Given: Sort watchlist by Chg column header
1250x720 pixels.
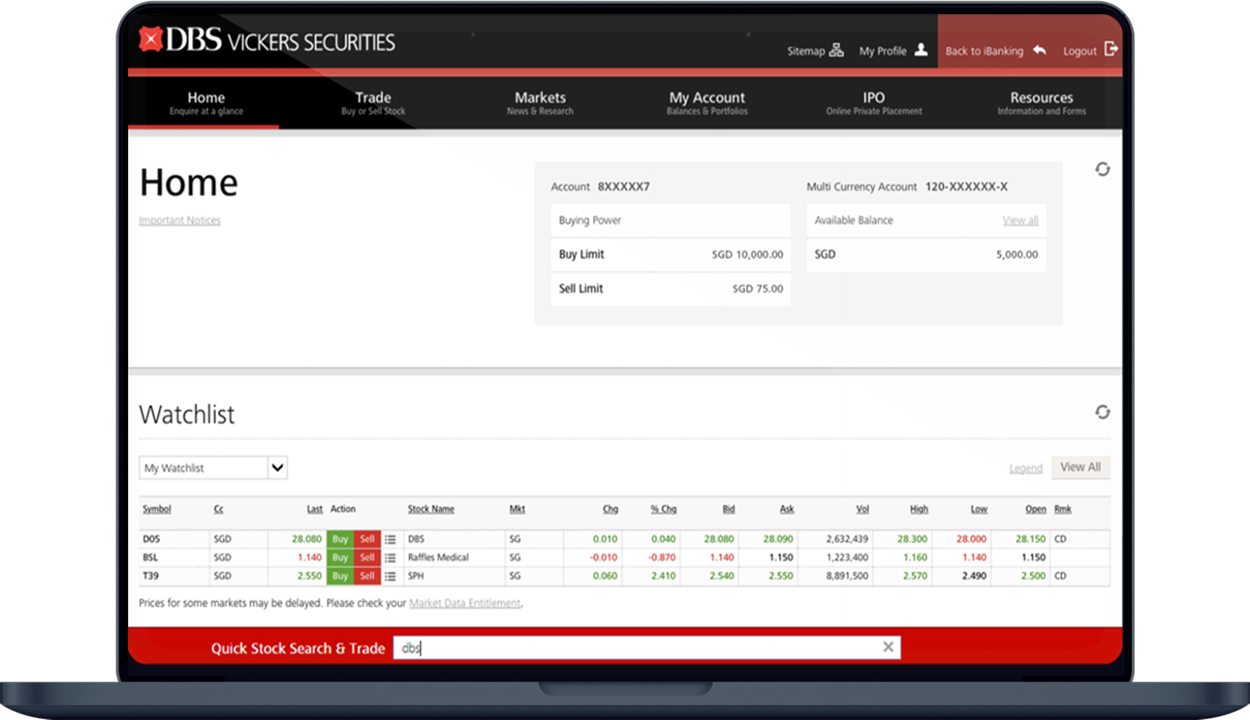Looking at the screenshot, I should pos(610,509).
